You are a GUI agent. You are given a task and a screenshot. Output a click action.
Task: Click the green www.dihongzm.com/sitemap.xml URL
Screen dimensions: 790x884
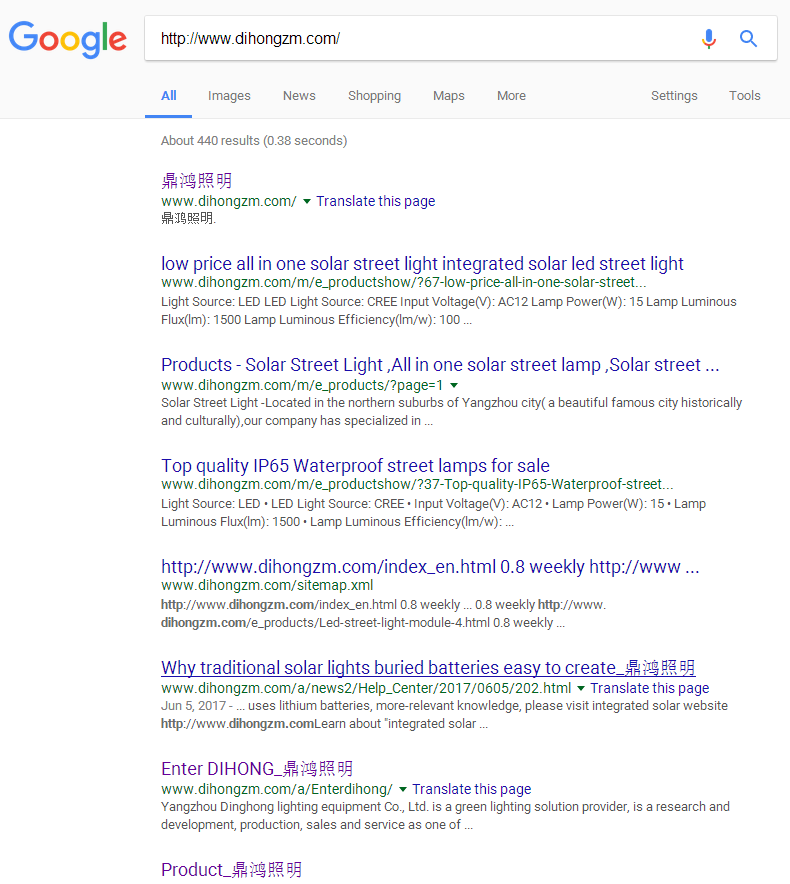coord(267,585)
